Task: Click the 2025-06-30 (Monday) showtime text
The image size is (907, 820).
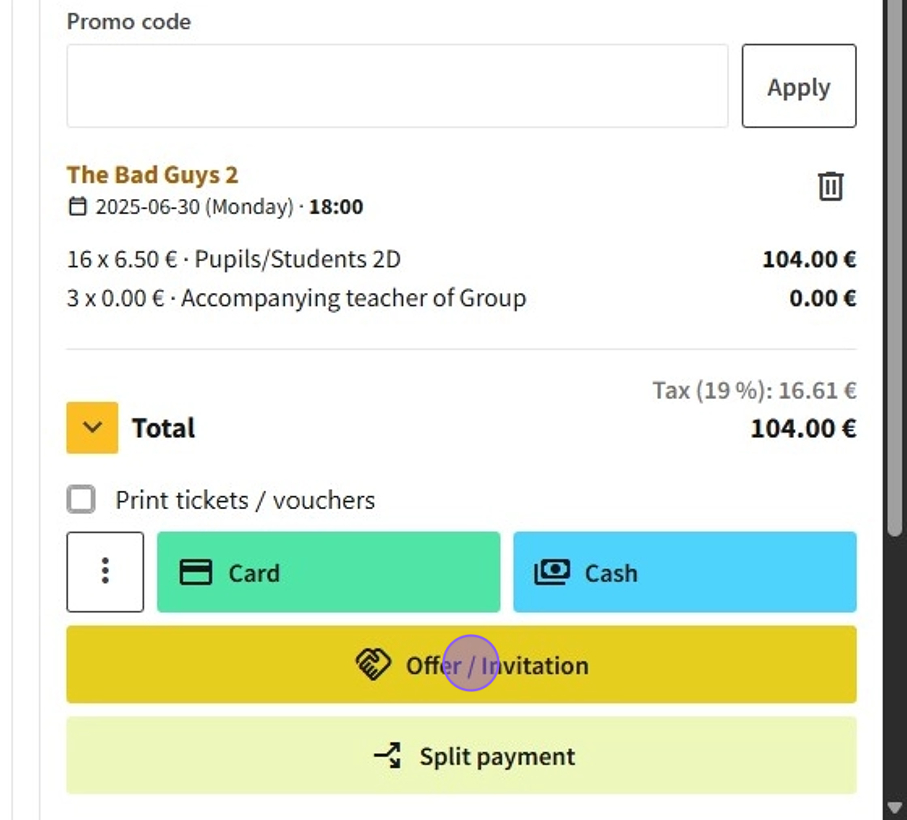Action: click(195, 208)
